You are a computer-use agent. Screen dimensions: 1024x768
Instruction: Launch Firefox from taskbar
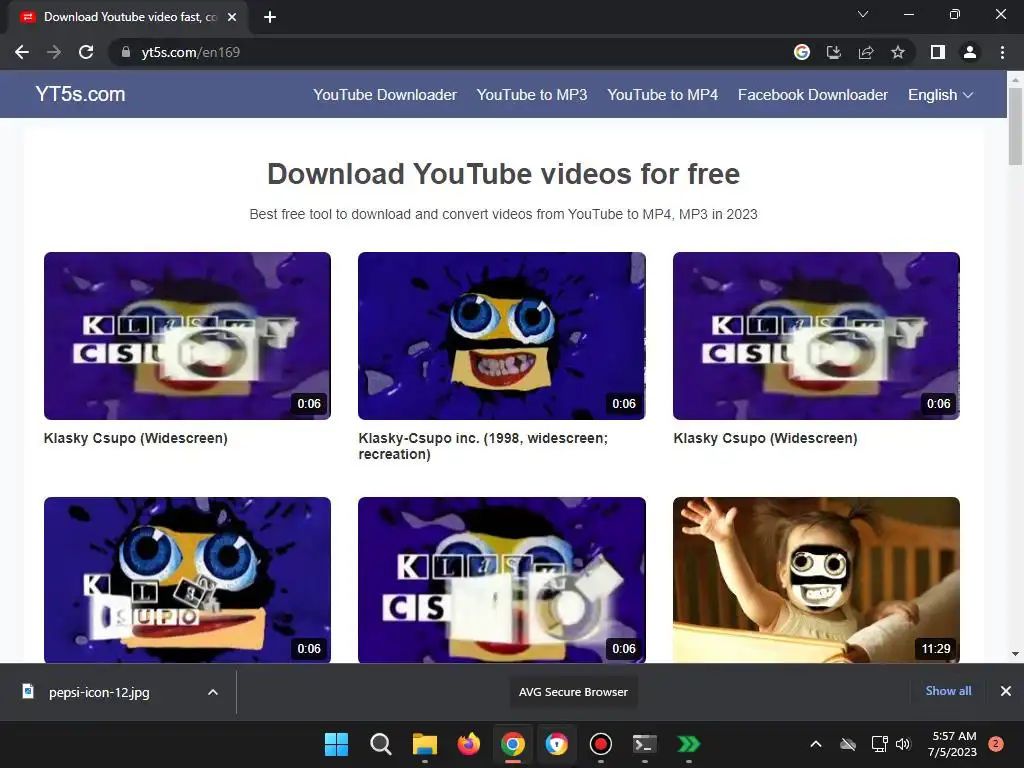[x=468, y=744]
